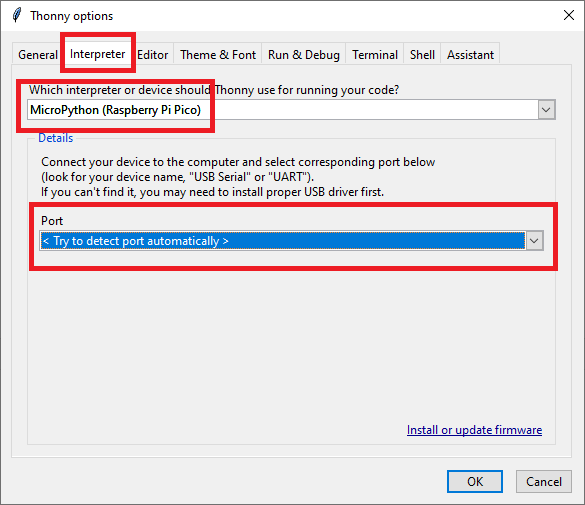Click the 'Thonny options' title bar text
This screenshot has width=585, height=505.
[72, 16]
